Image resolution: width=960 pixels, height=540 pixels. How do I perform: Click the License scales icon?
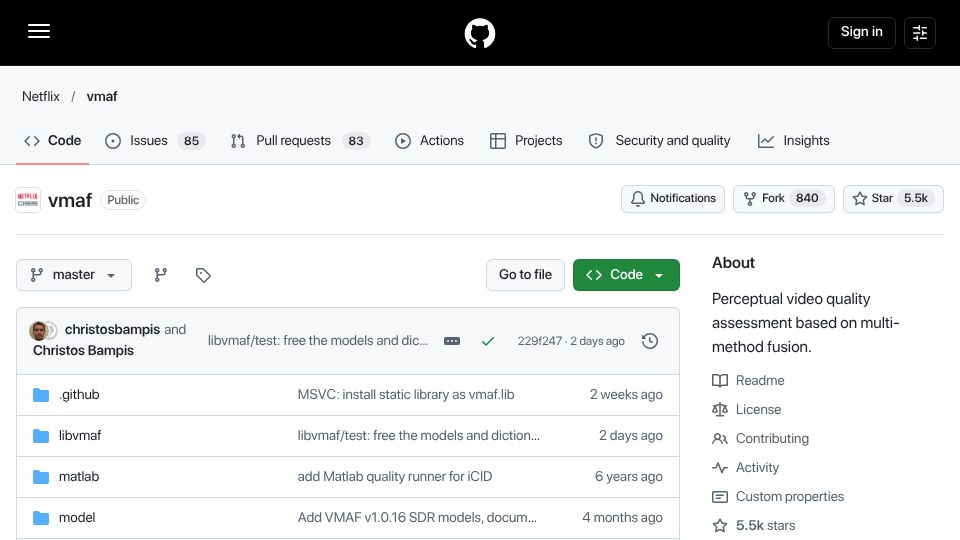click(x=720, y=410)
